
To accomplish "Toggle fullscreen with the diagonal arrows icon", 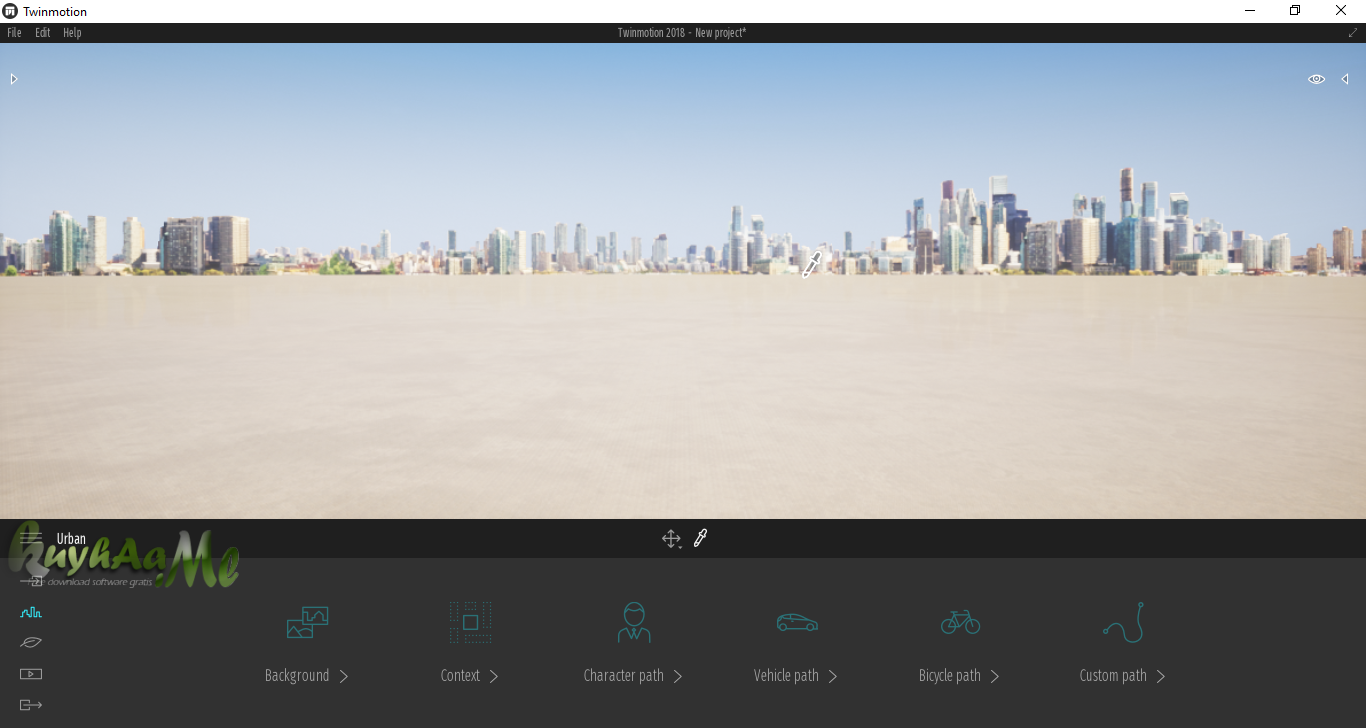I will 1353,33.
